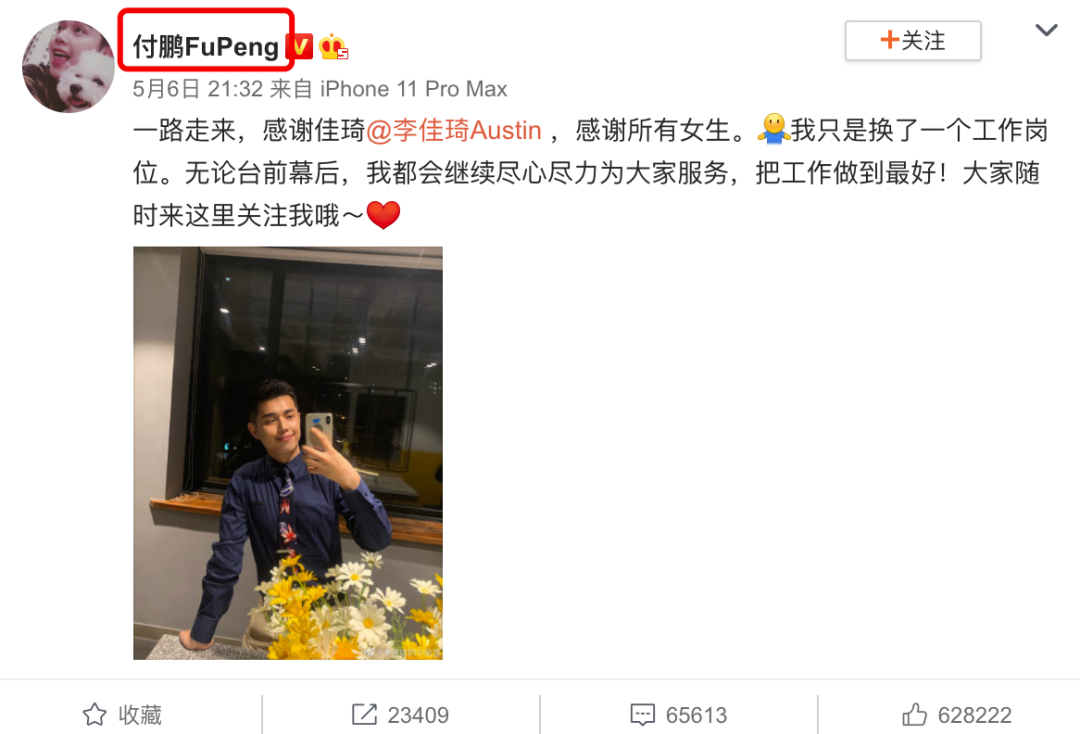Open the profile avatar with the white dog
Viewport: 1080px width, 734px height.
[68, 66]
